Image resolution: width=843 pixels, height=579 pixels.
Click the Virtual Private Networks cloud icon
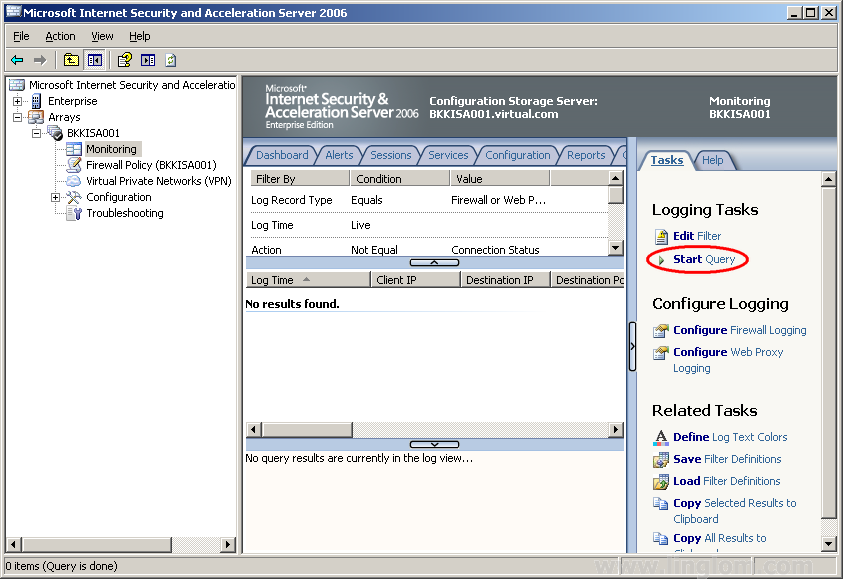click(x=74, y=181)
